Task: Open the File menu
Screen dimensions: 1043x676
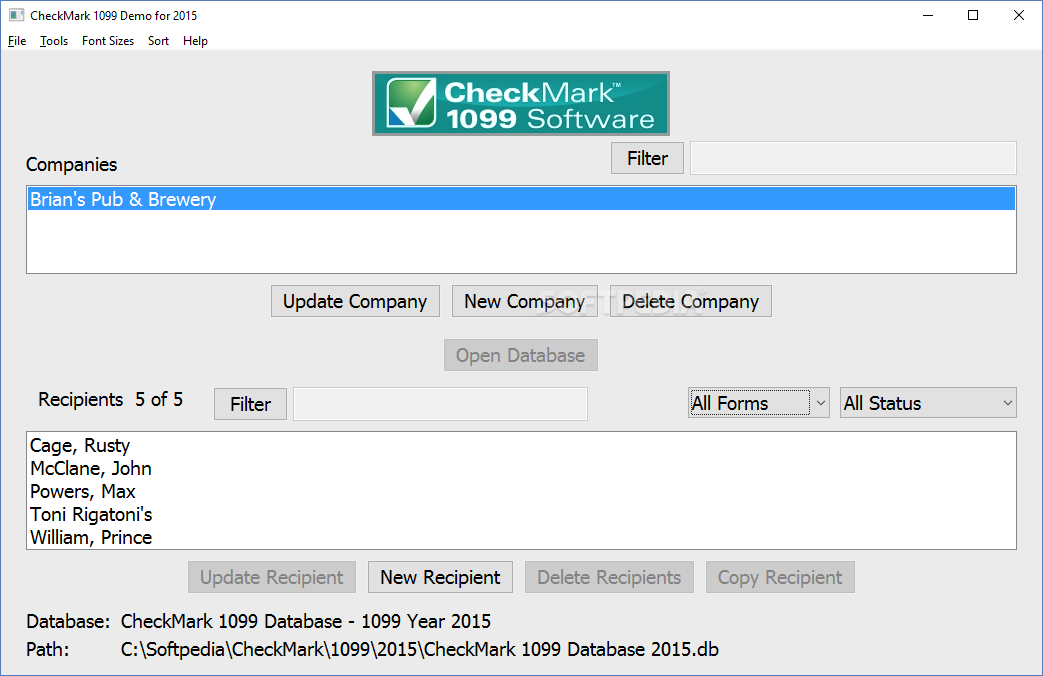Action: point(17,41)
